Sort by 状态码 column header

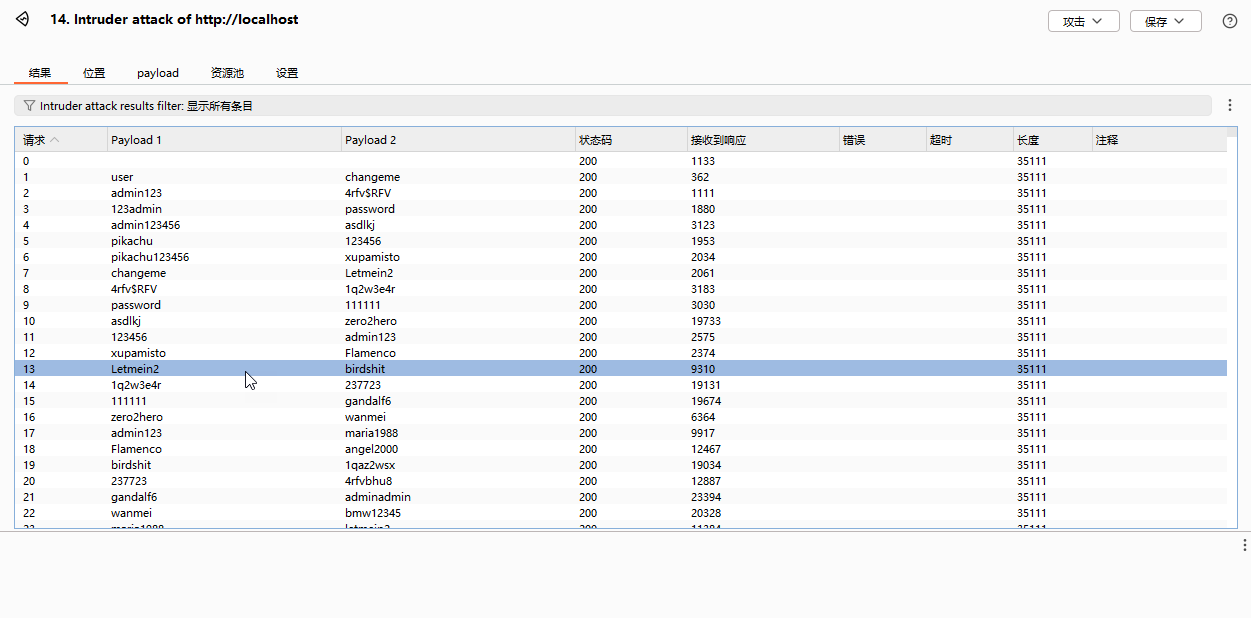pyautogui.click(x=595, y=140)
